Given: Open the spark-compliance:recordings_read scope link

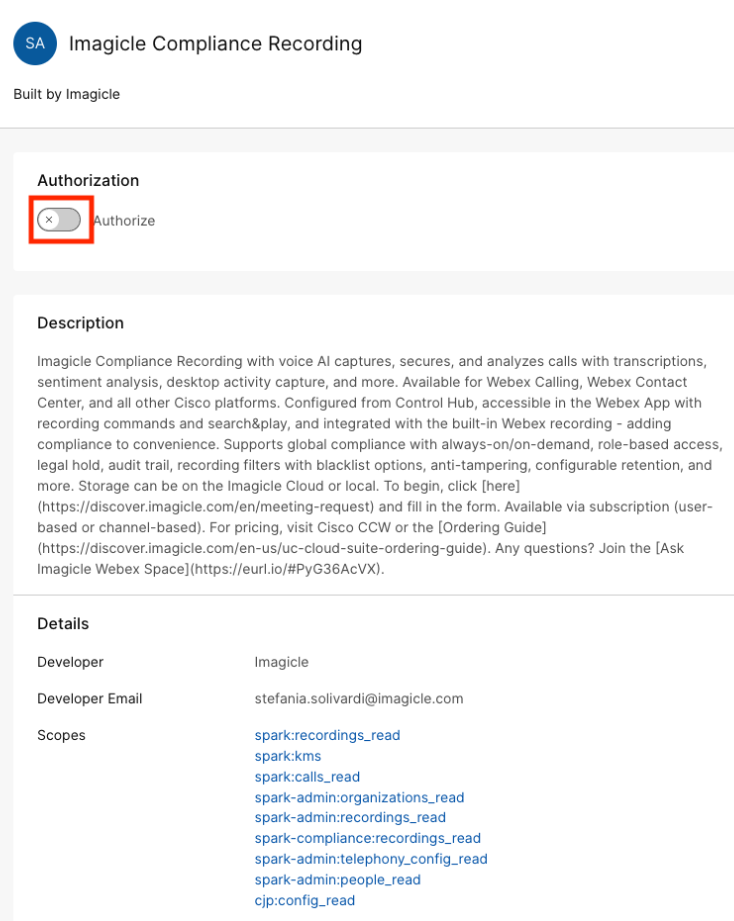Looking at the screenshot, I should click(x=367, y=838).
